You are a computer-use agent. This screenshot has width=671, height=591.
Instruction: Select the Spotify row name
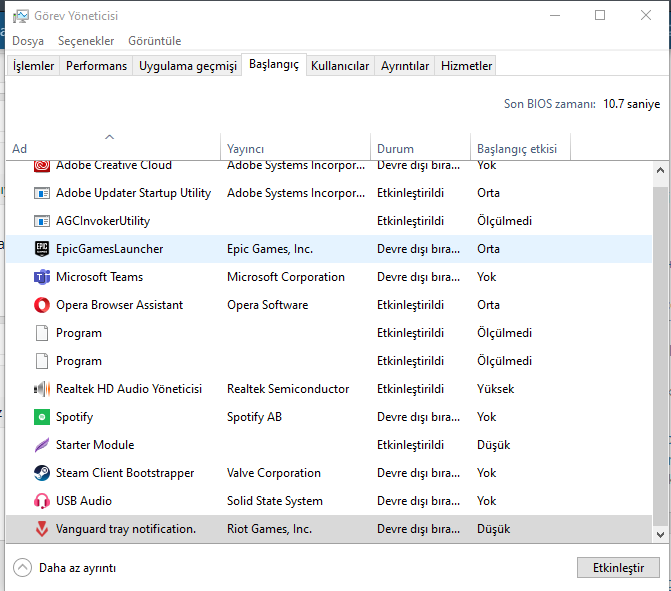(x=74, y=417)
